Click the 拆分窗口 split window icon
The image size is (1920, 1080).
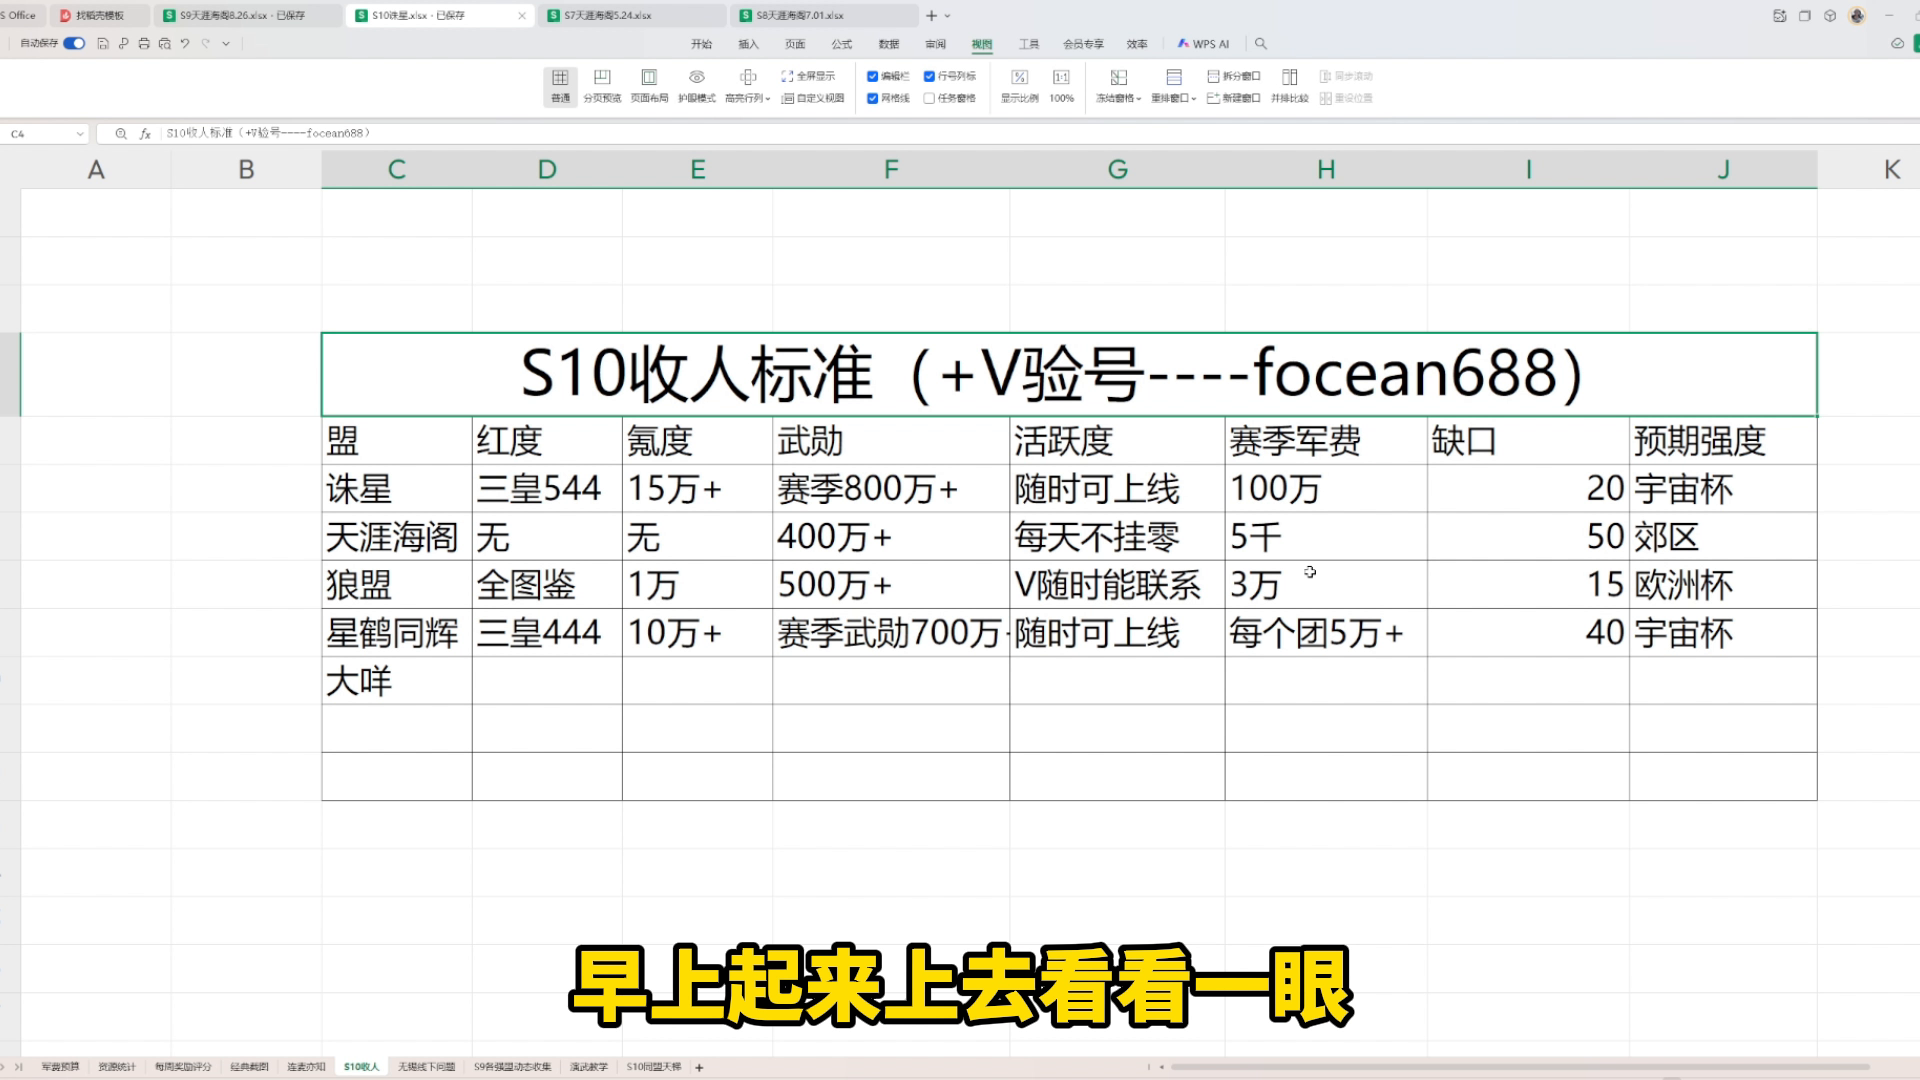[x=1234, y=76]
